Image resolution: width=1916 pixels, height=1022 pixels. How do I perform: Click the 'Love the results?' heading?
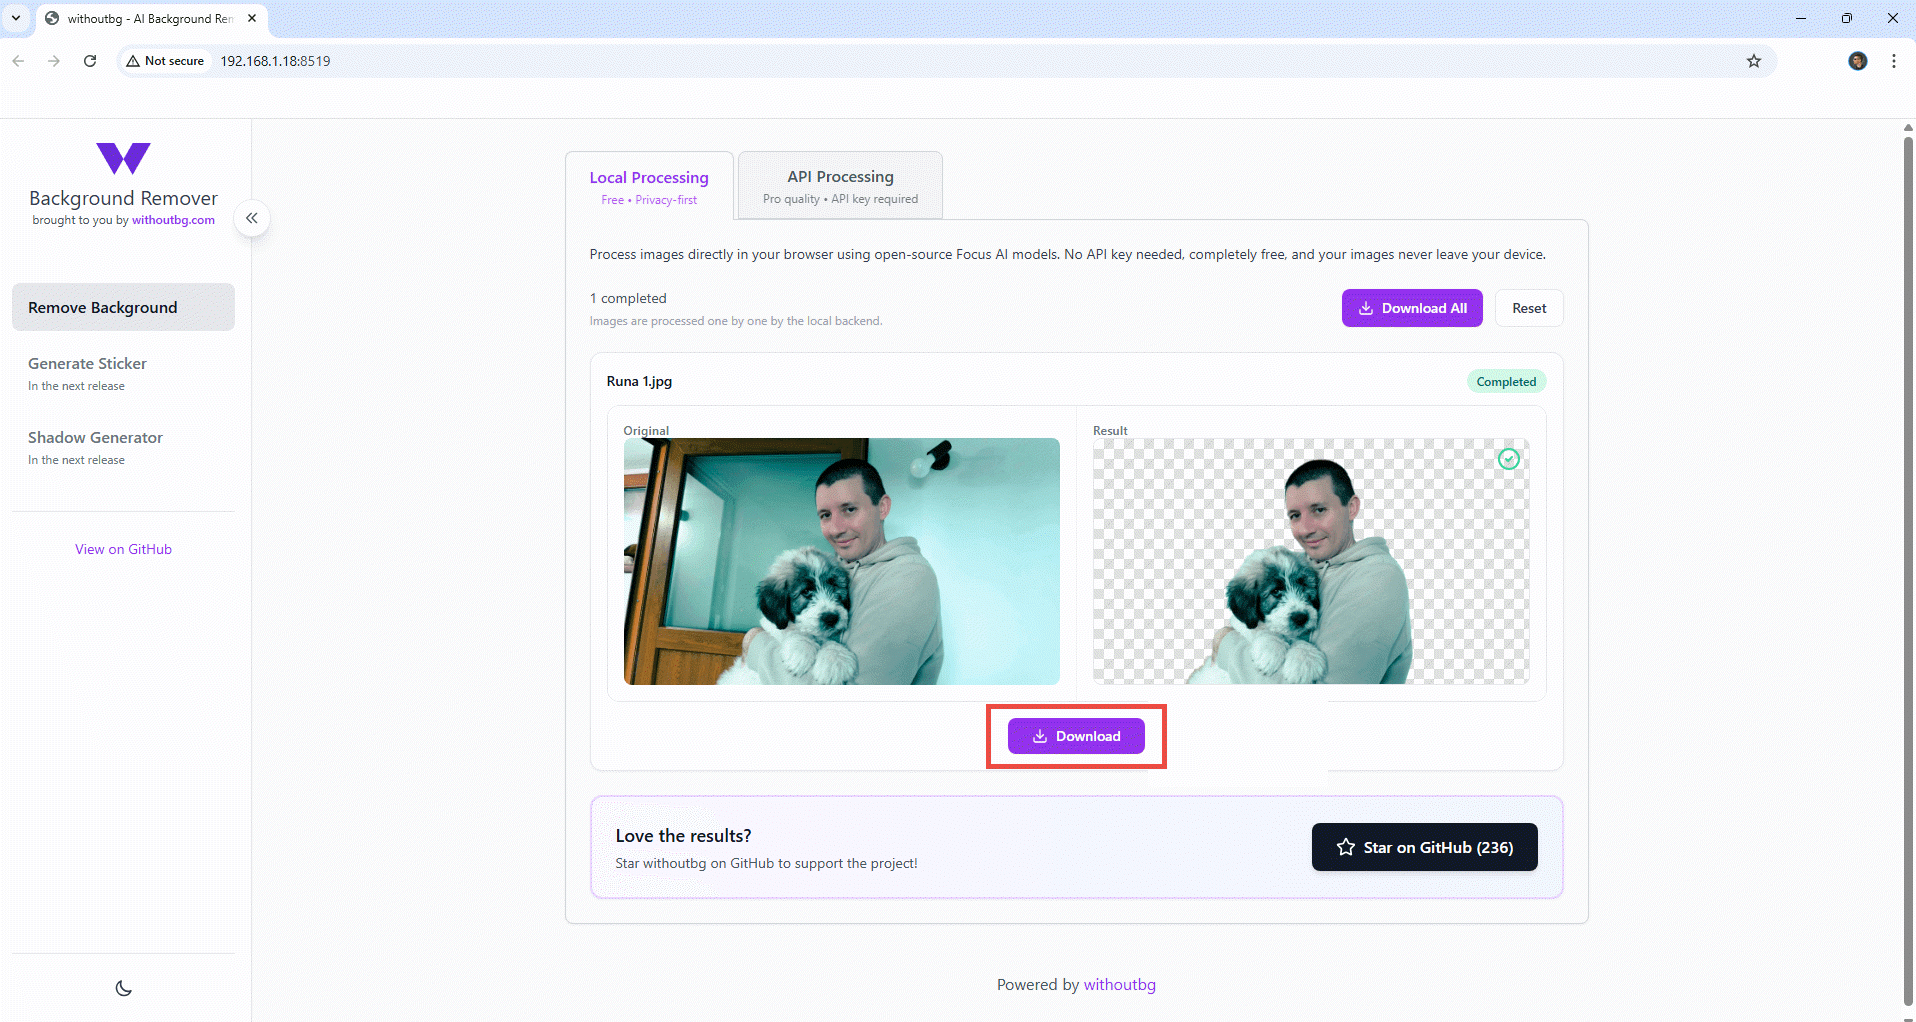click(684, 836)
